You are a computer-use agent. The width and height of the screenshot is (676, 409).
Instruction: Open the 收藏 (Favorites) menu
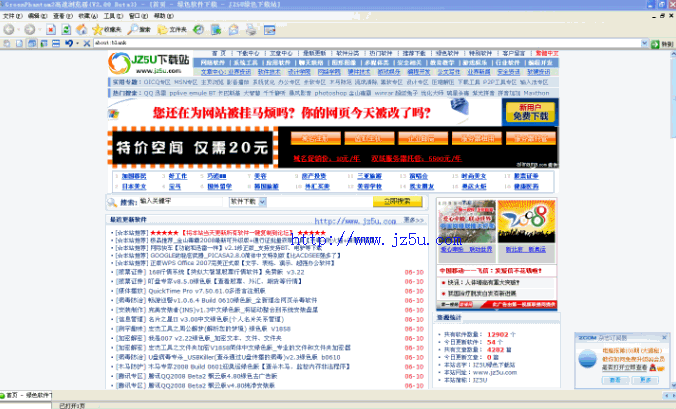pos(88,16)
